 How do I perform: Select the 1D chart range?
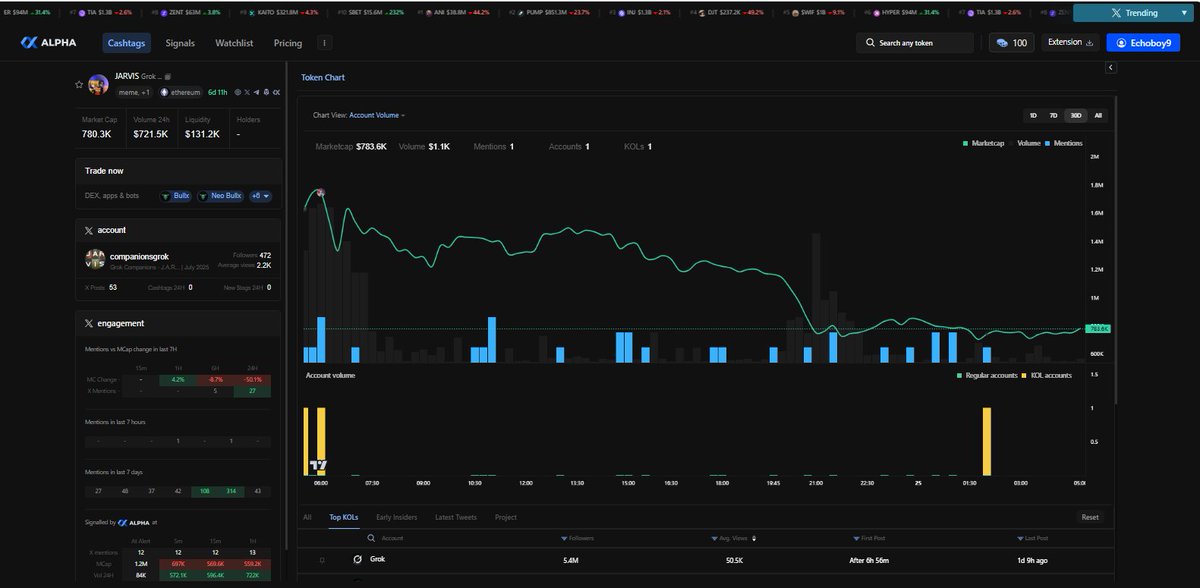[x=1033, y=115]
